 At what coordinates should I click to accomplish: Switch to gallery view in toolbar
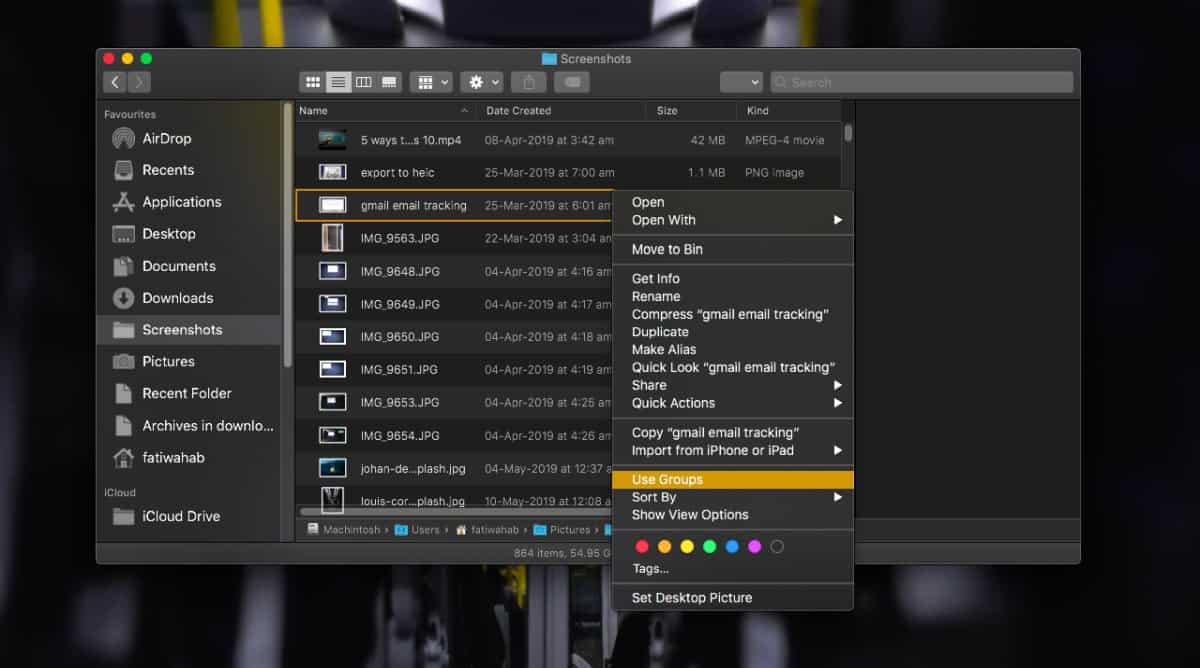(389, 82)
